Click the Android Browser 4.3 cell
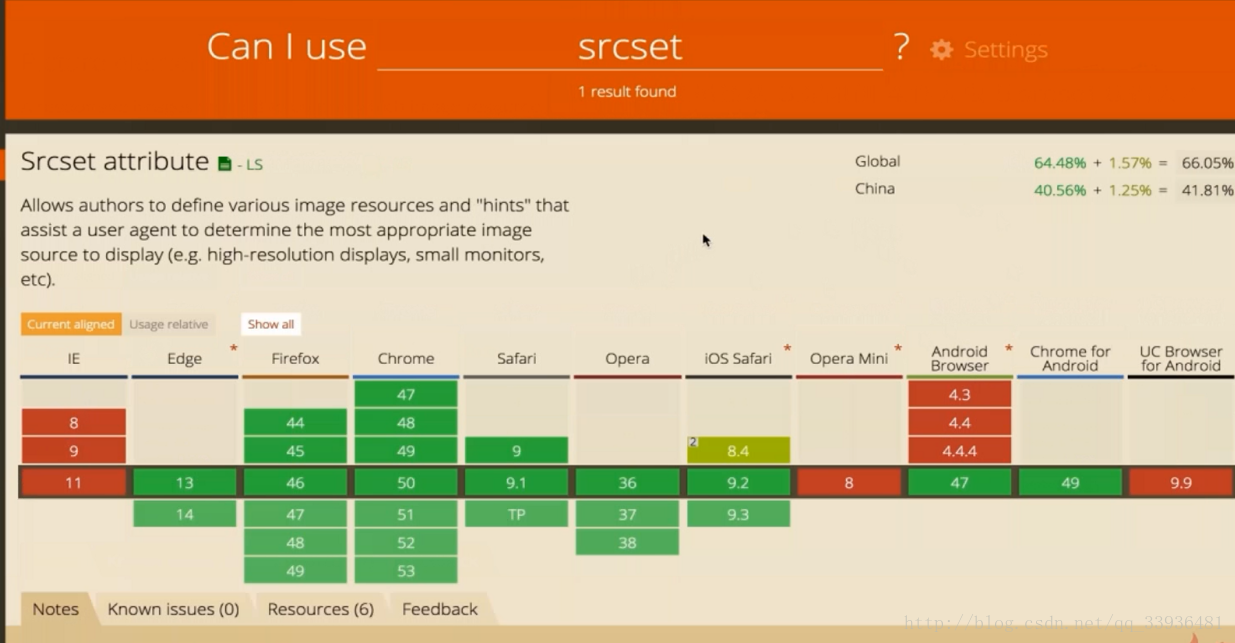 click(x=960, y=394)
